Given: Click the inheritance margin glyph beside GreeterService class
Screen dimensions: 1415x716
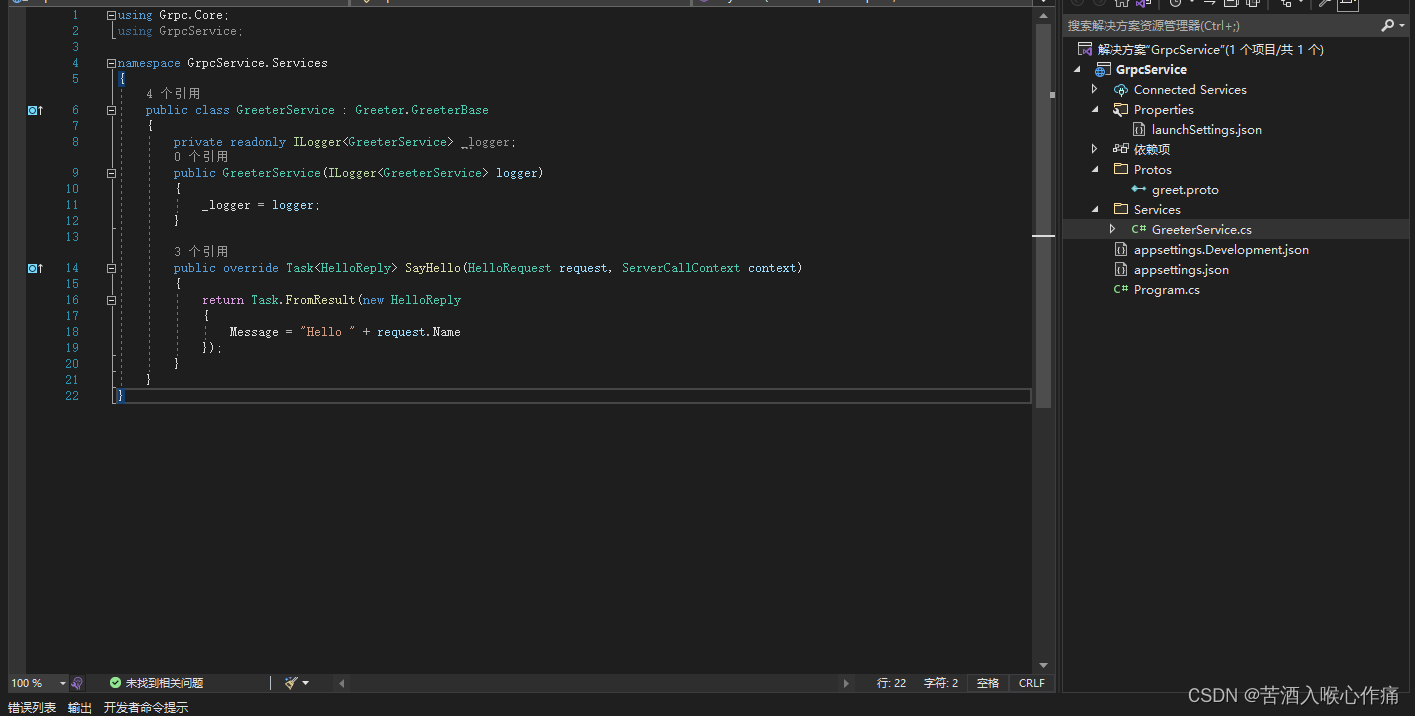Looking at the screenshot, I should pos(35,110).
